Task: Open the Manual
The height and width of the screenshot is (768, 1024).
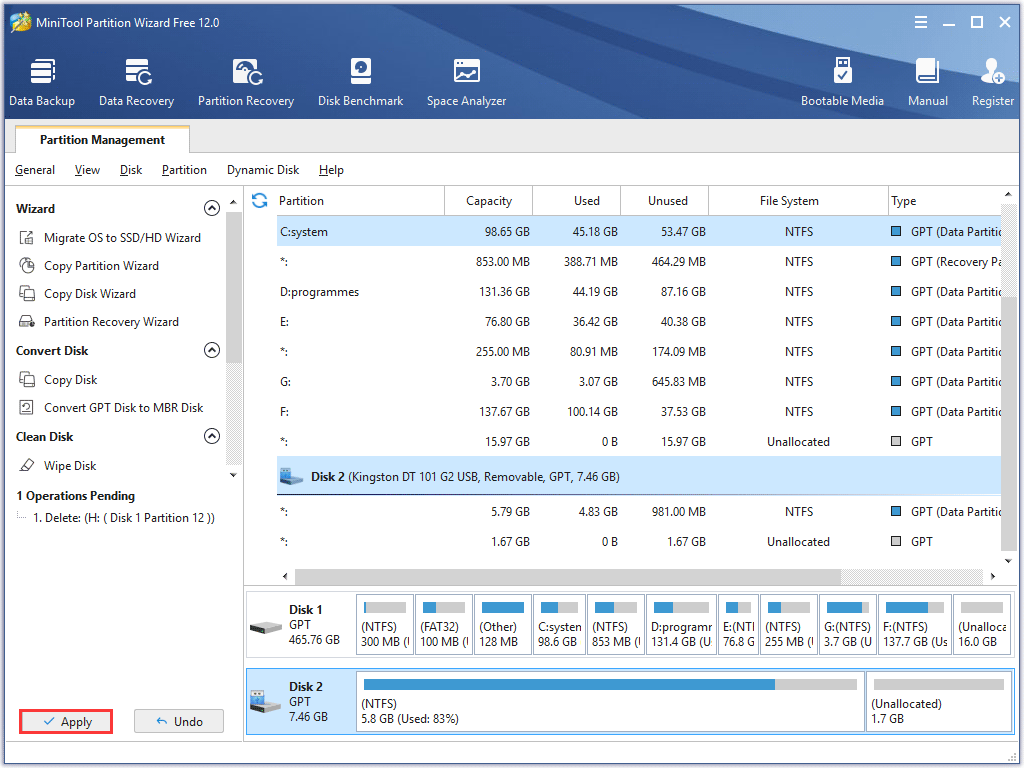Action: click(927, 80)
